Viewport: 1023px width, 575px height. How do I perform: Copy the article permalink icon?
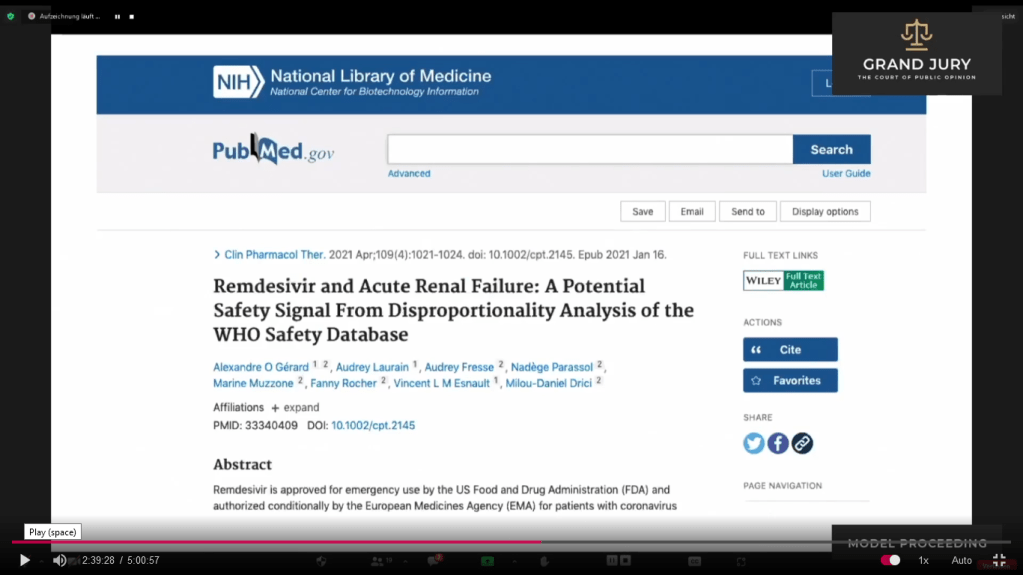tap(802, 443)
